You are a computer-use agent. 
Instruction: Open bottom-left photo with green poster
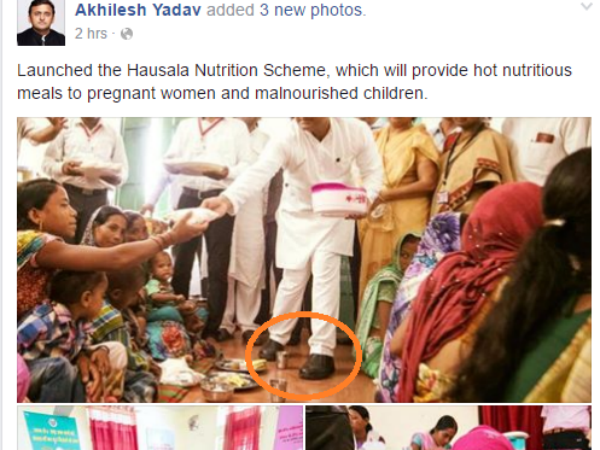pos(160,428)
